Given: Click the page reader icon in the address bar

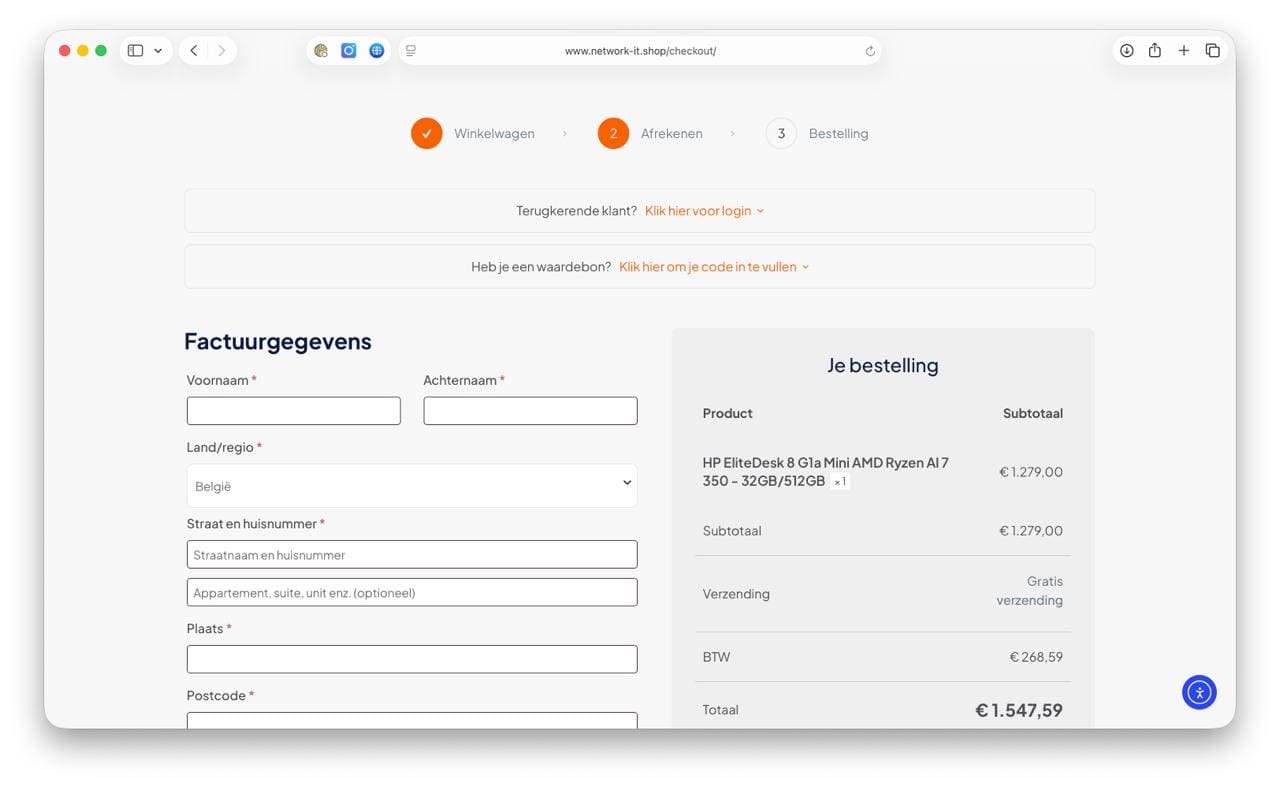Looking at the screenshot, I should (x=411, y=51).
